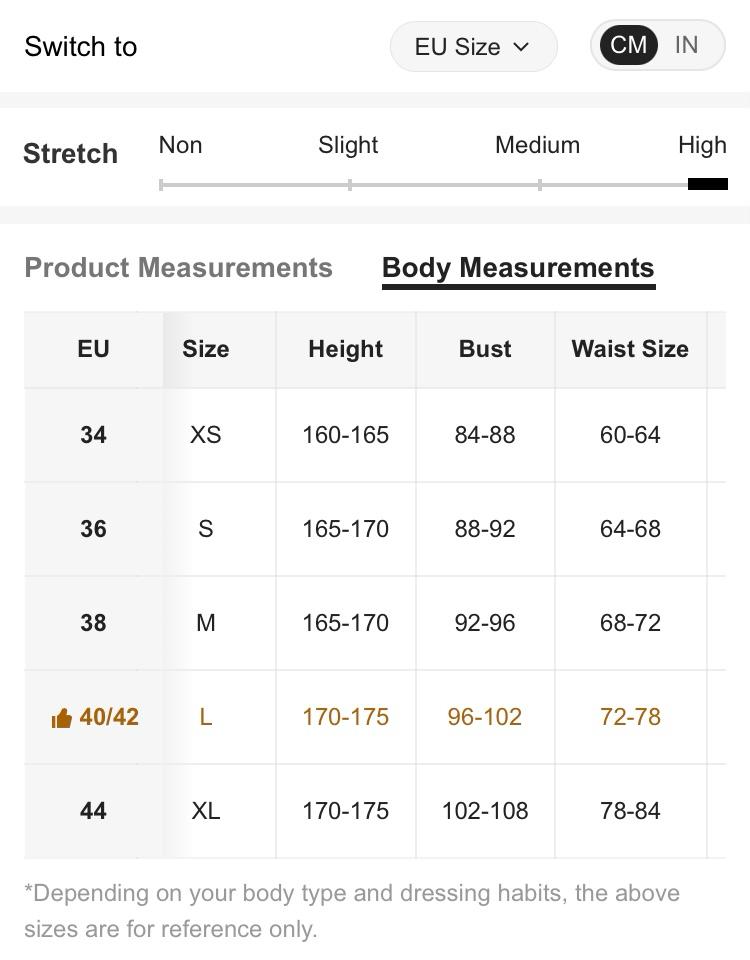Click the High stretch slider marker

pos(707,184)
